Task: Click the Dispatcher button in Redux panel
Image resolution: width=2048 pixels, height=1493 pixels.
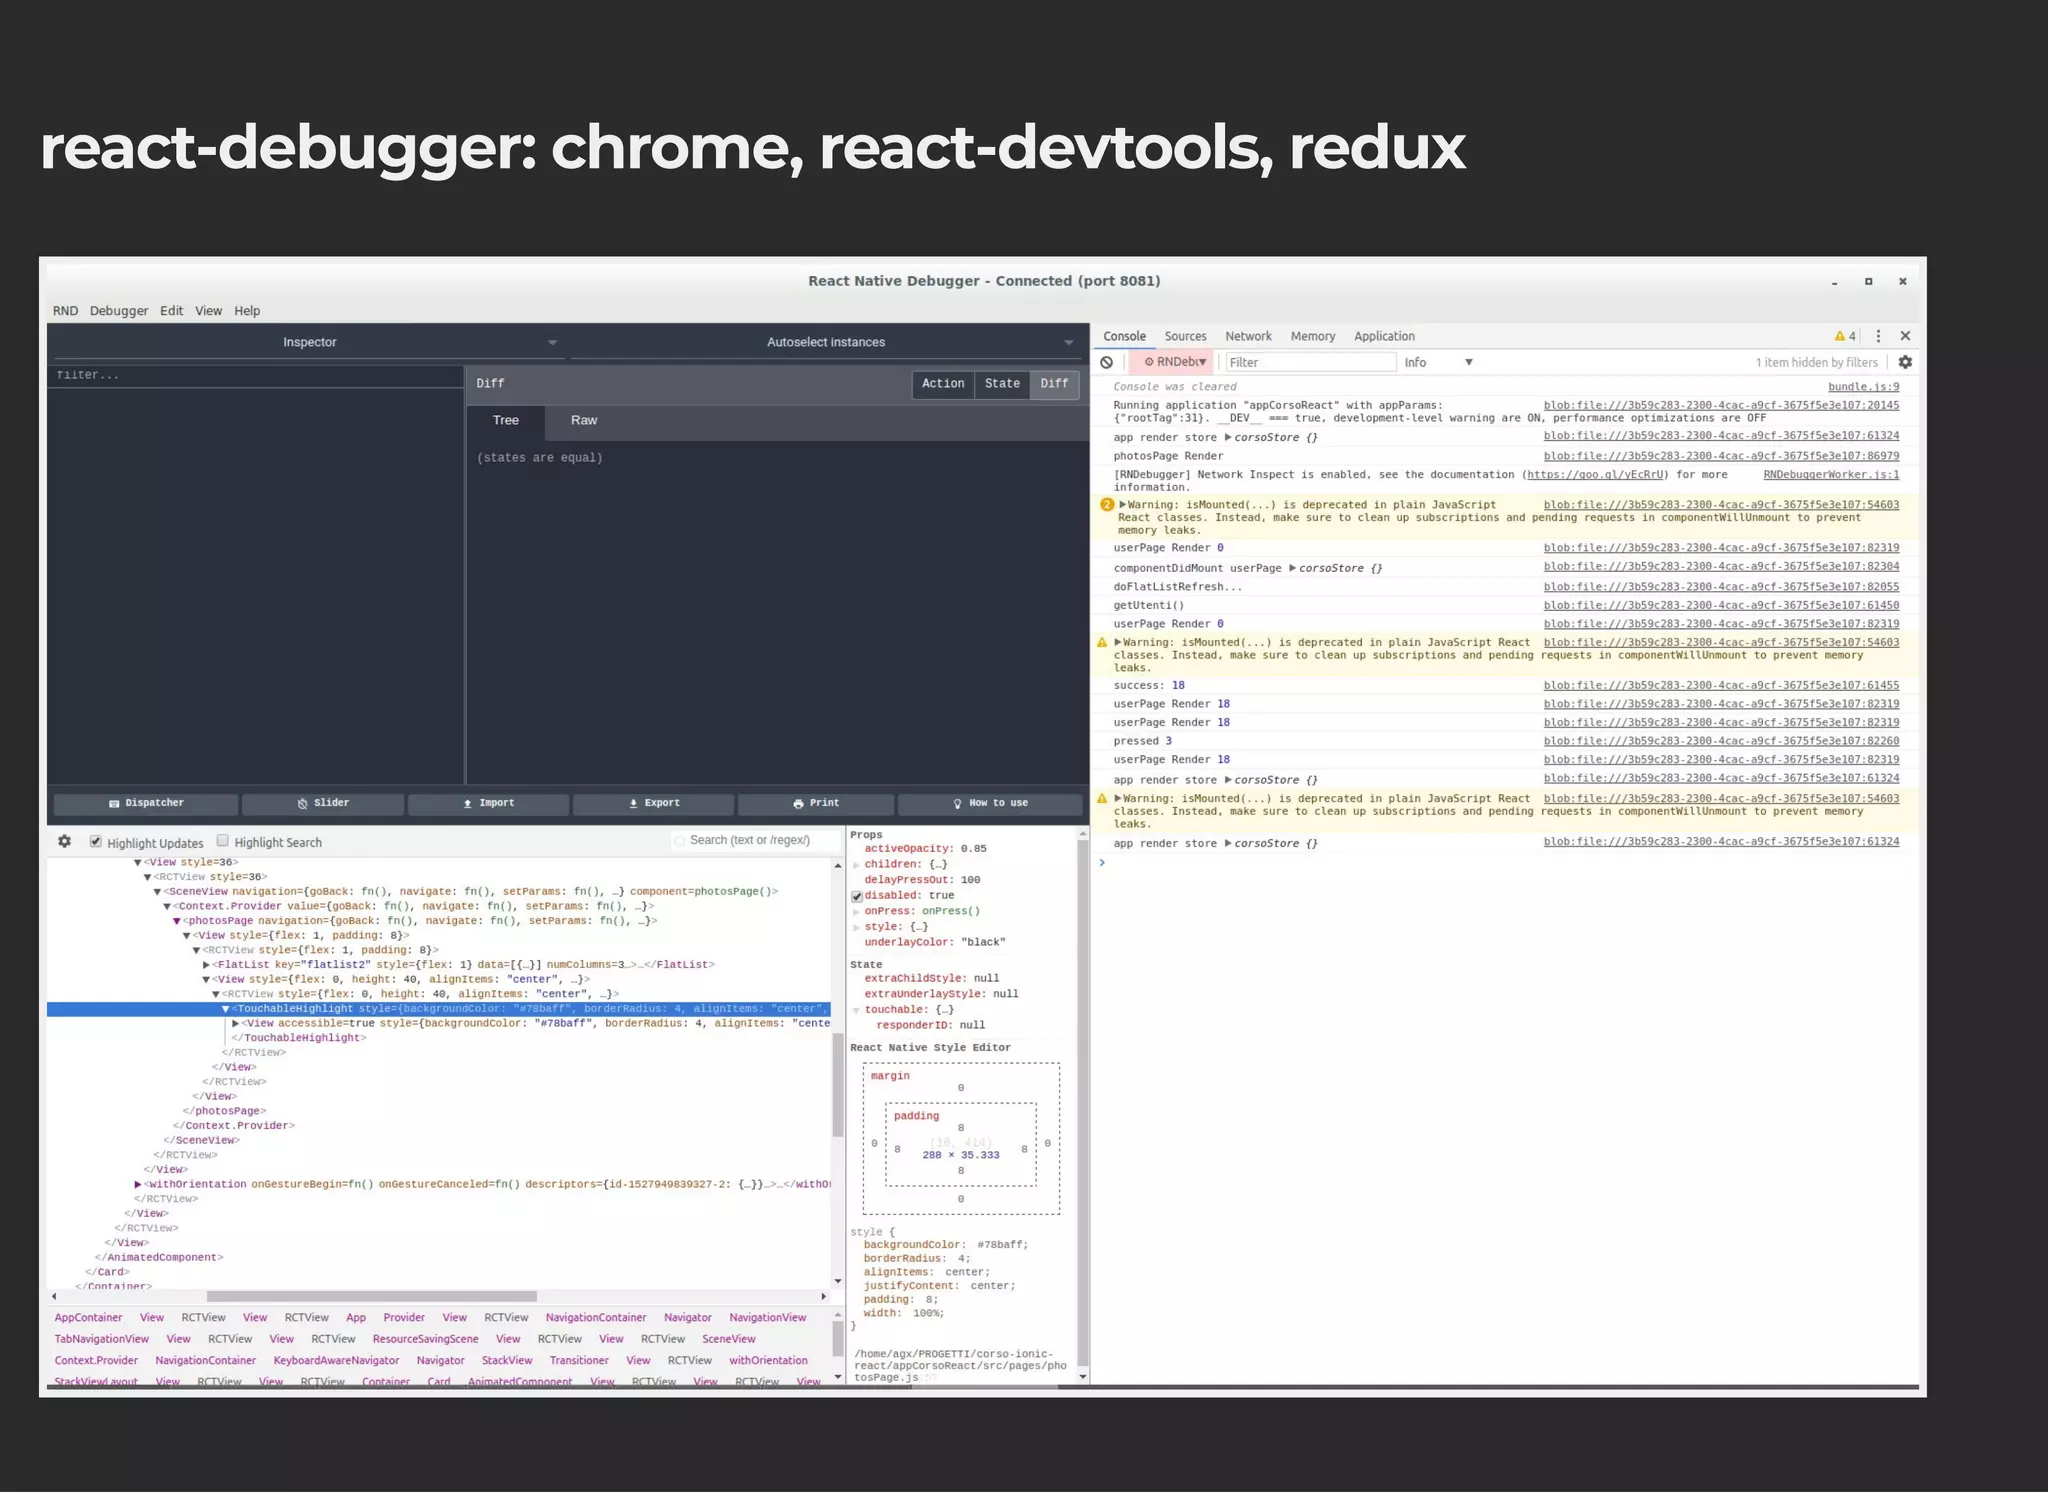Action: [x=146, y=803]
